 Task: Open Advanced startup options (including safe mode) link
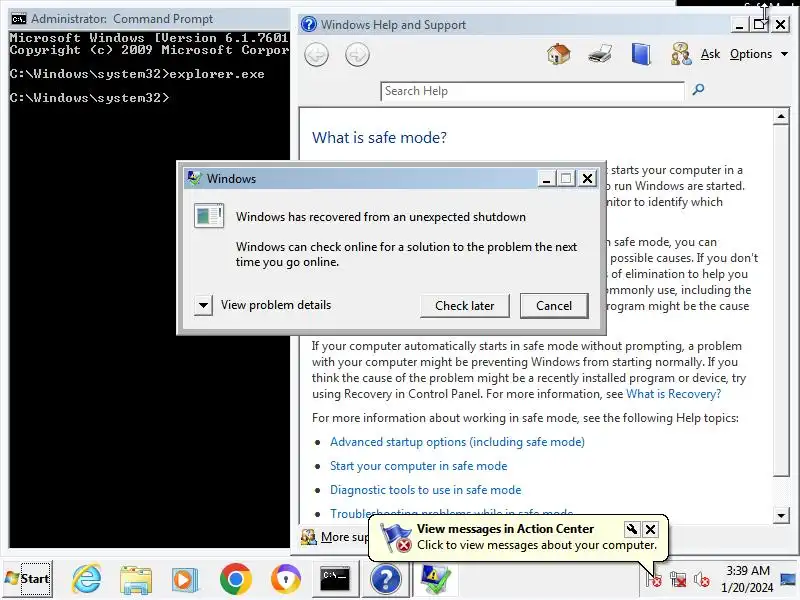[x=457, y=442]
